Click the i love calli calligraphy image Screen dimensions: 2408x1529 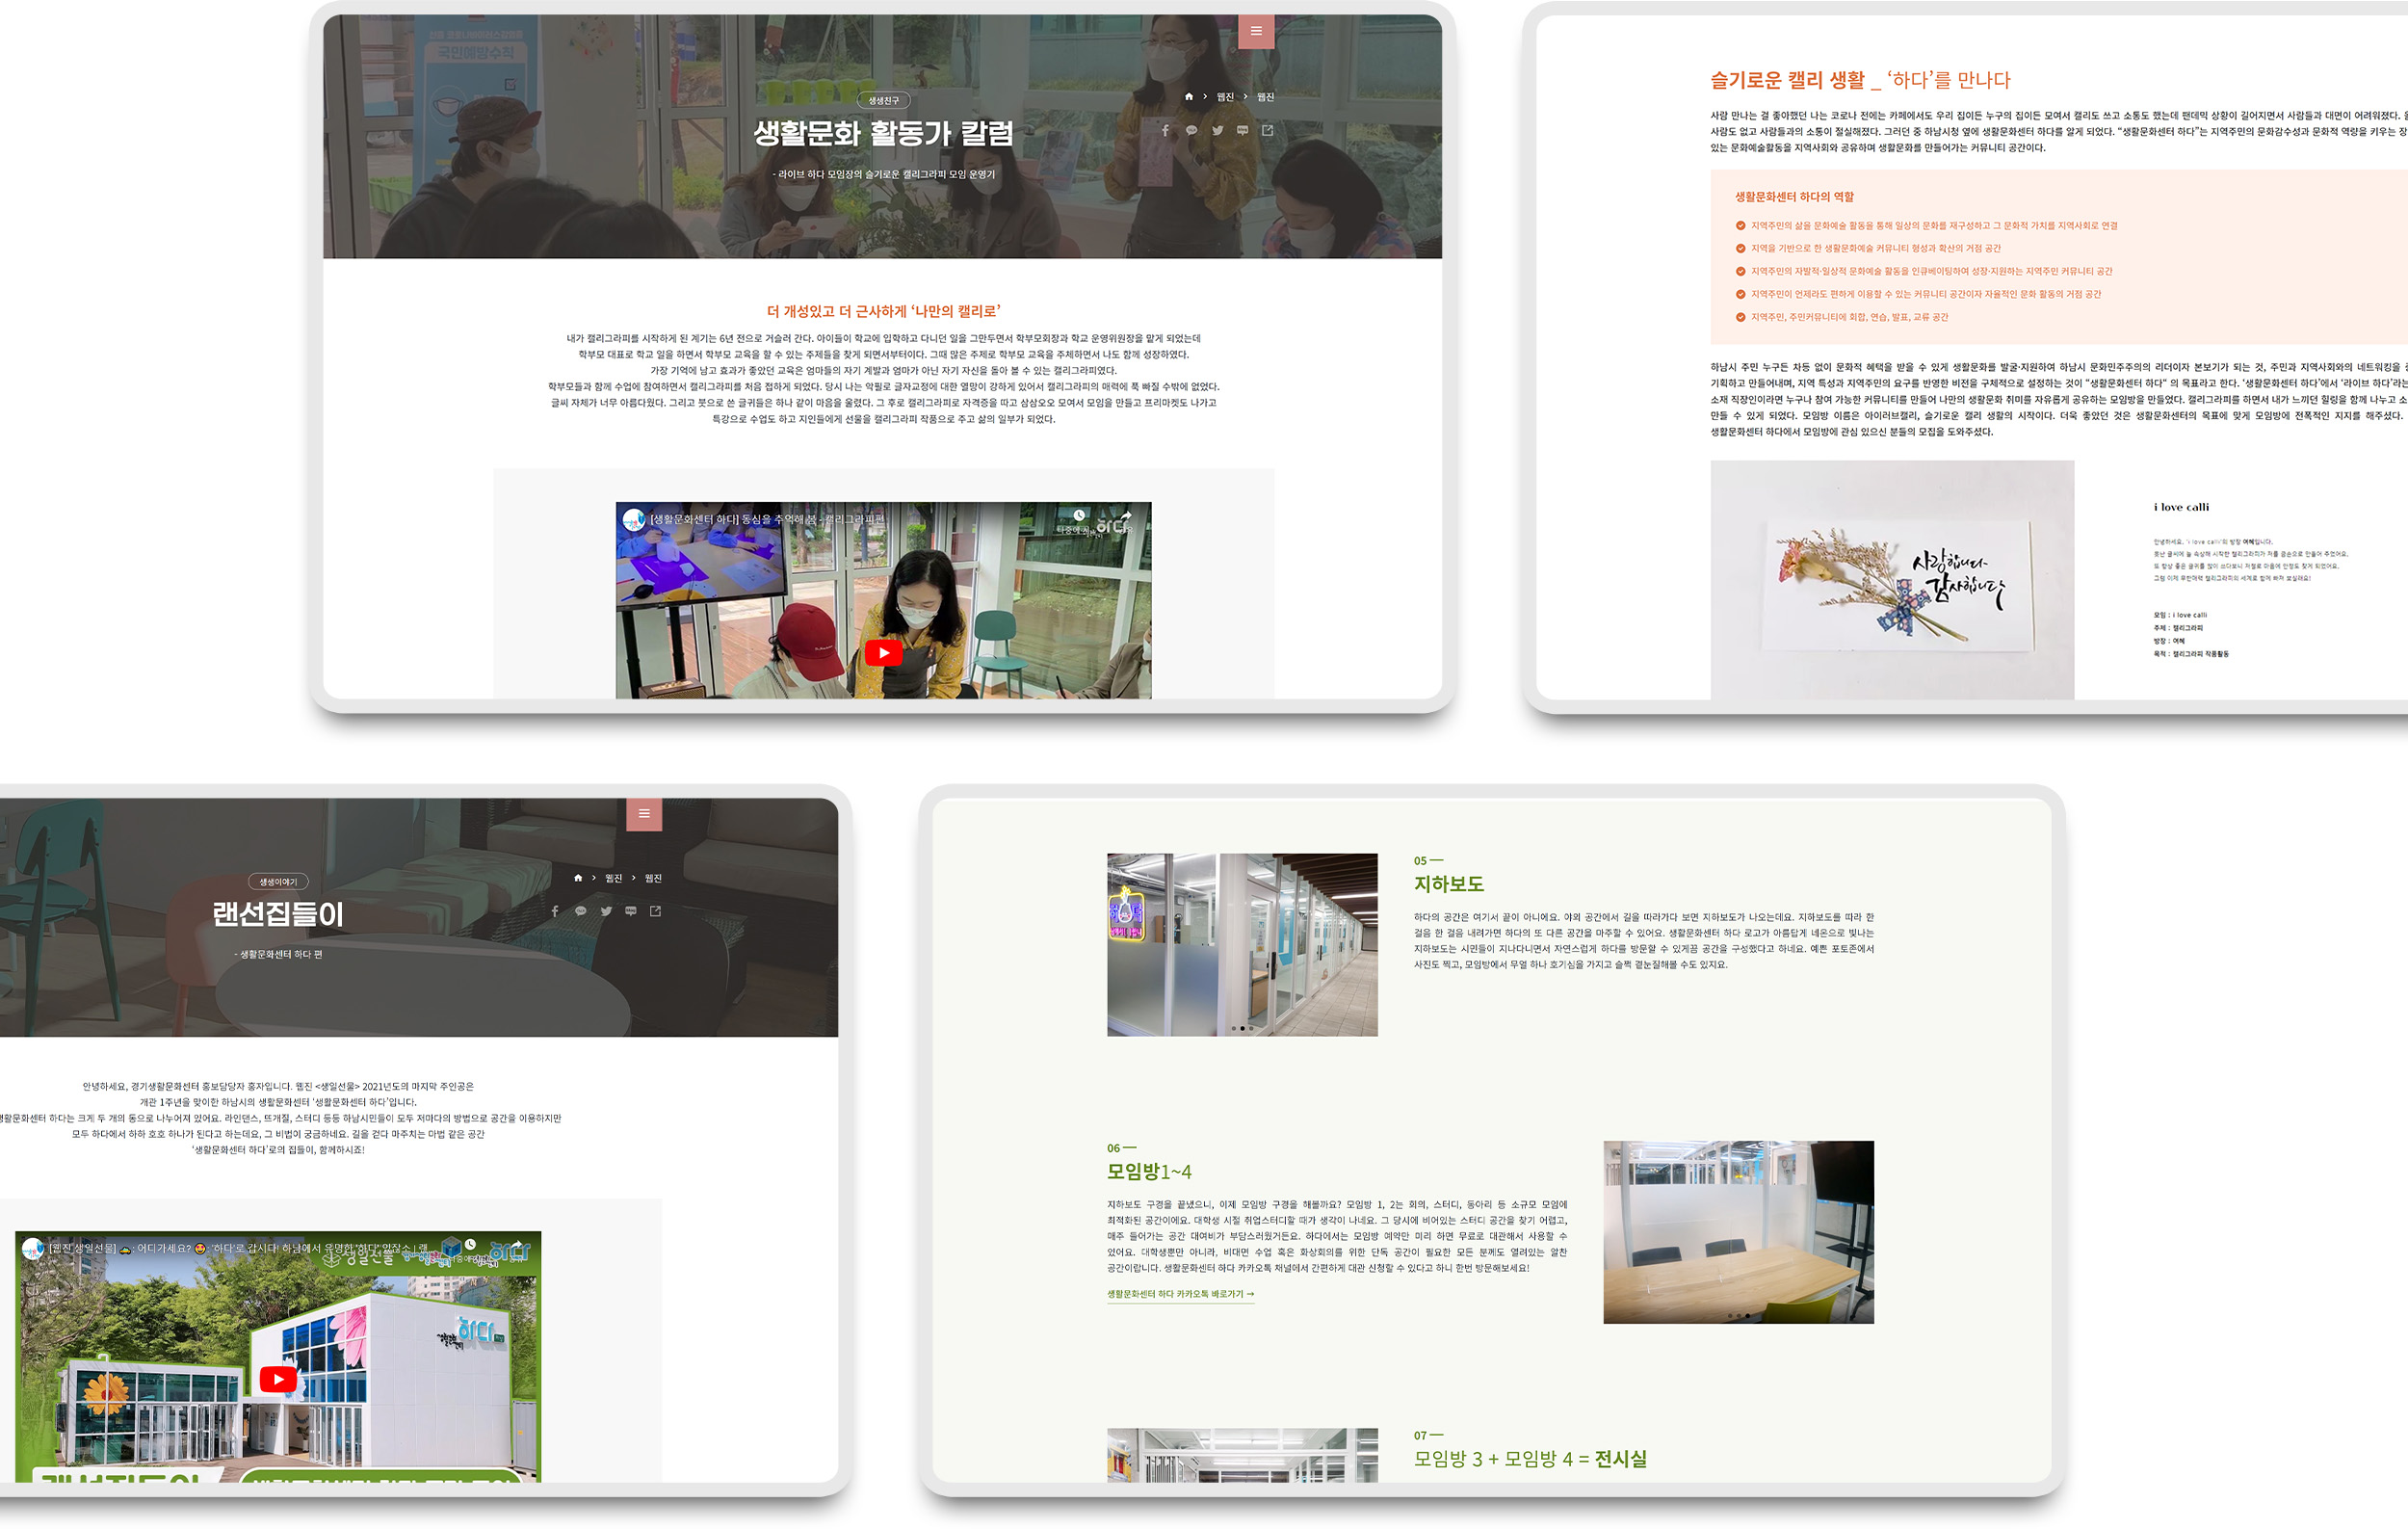(1892, 579)
